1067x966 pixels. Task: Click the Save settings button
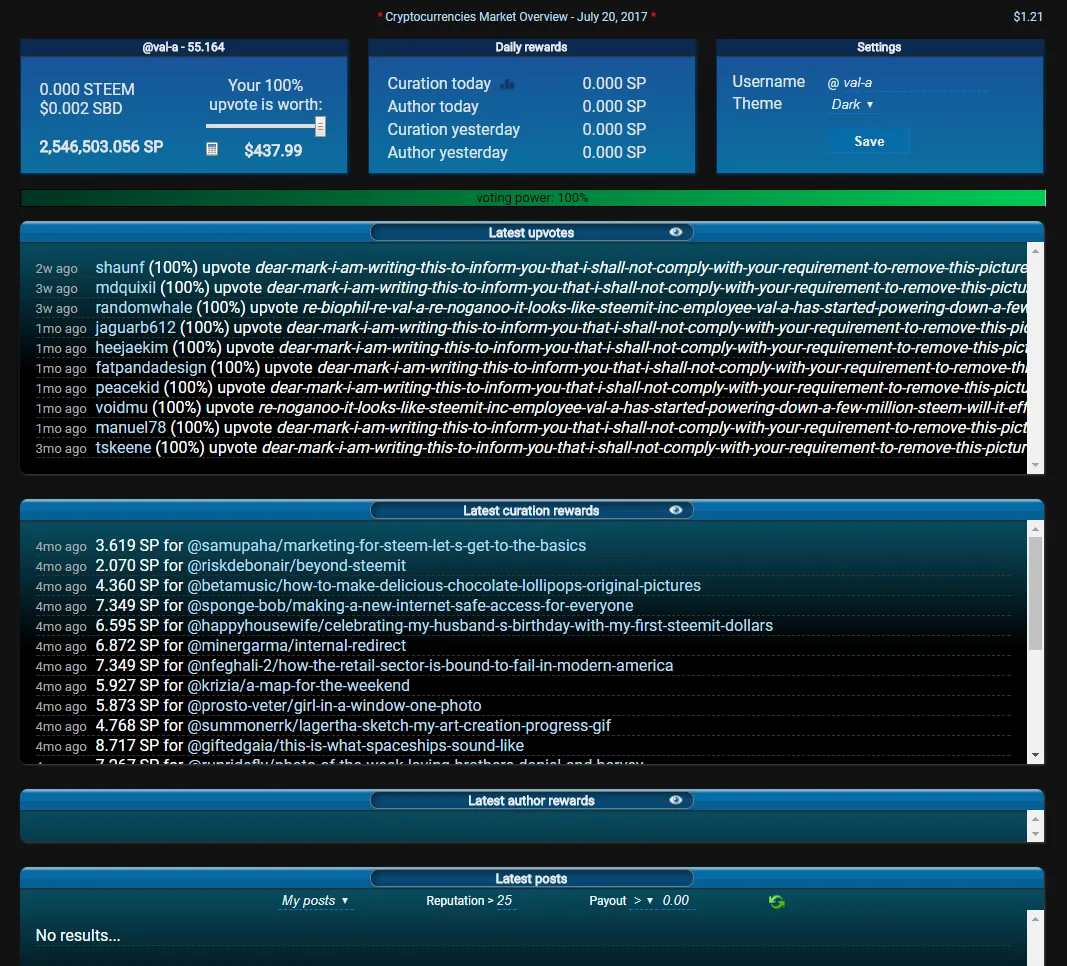coord(869,141)
